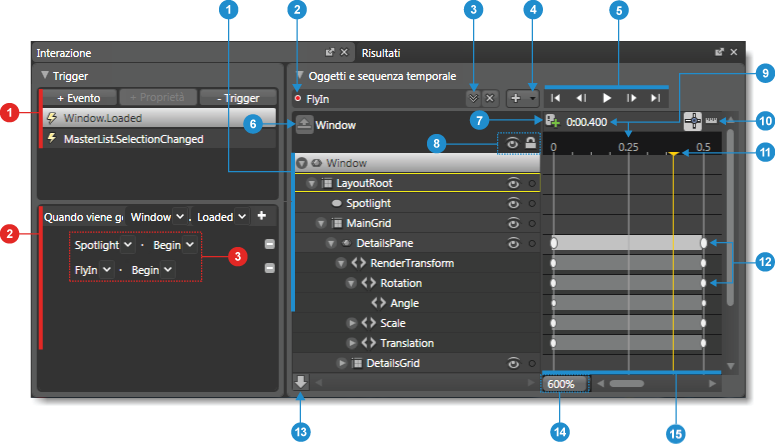The height and width of the screenshot is (444, 775).
Task: Lock the Spotlight element
Action: click(x=532, y=203)
